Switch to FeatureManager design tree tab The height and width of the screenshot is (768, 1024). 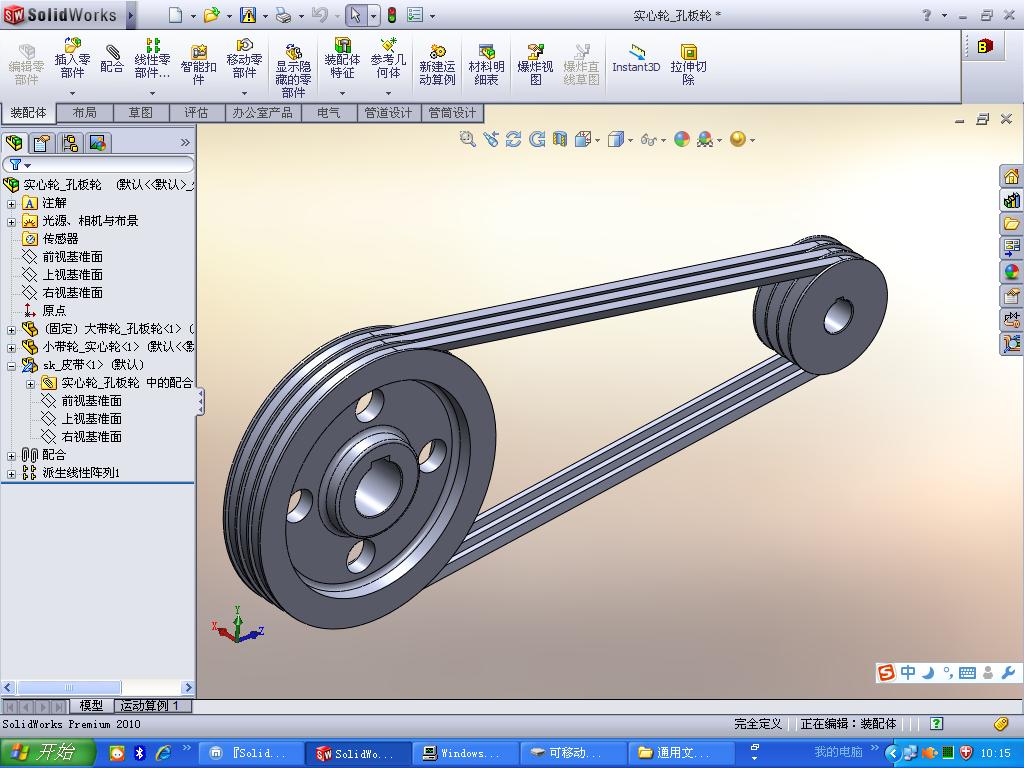(14, 142)
